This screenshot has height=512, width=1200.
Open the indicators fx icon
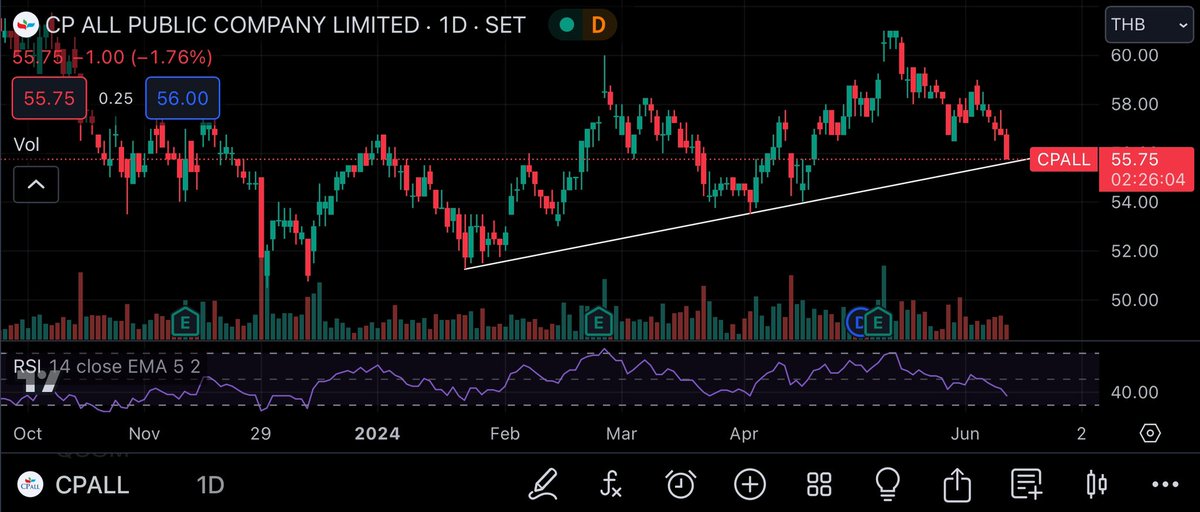[x=612, y=485]
